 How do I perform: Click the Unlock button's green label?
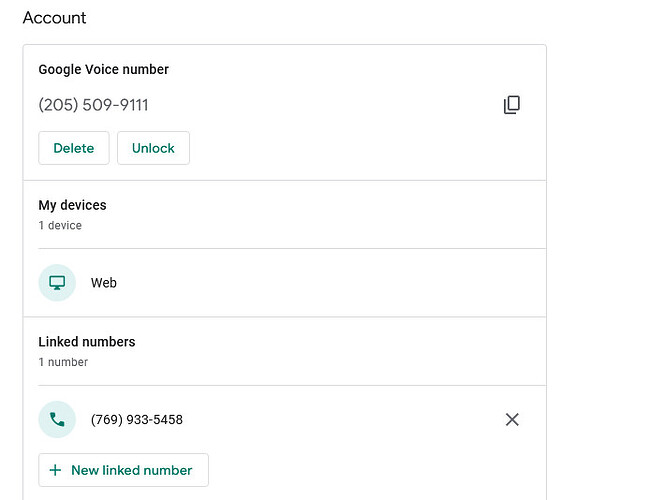153,148
